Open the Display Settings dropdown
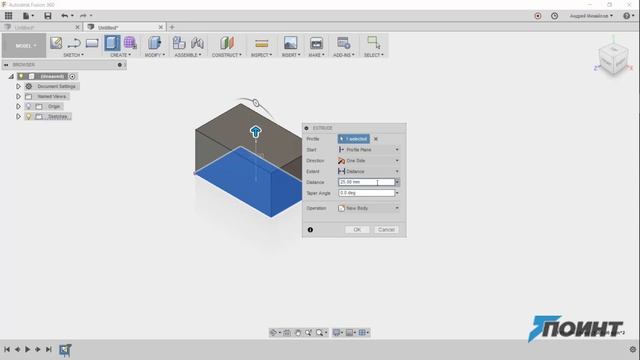The width and height of the screenshot is (640, 360). click(x=338, y=333)
